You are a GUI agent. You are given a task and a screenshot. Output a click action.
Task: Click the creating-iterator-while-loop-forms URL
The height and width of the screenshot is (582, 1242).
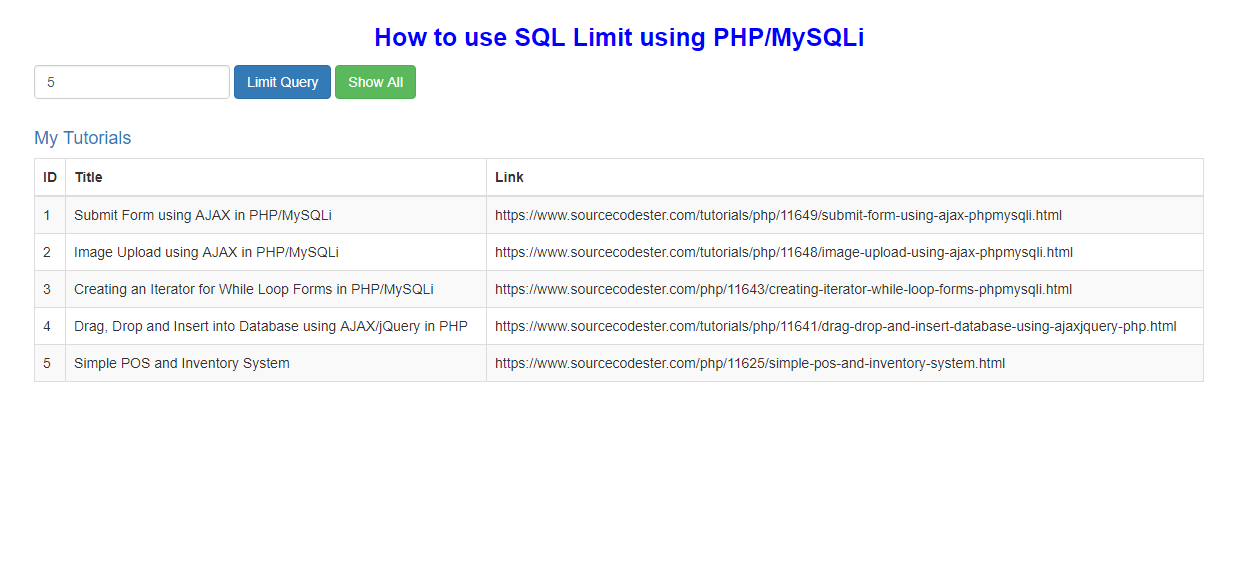pyautogui.click(x=783, y=289)
